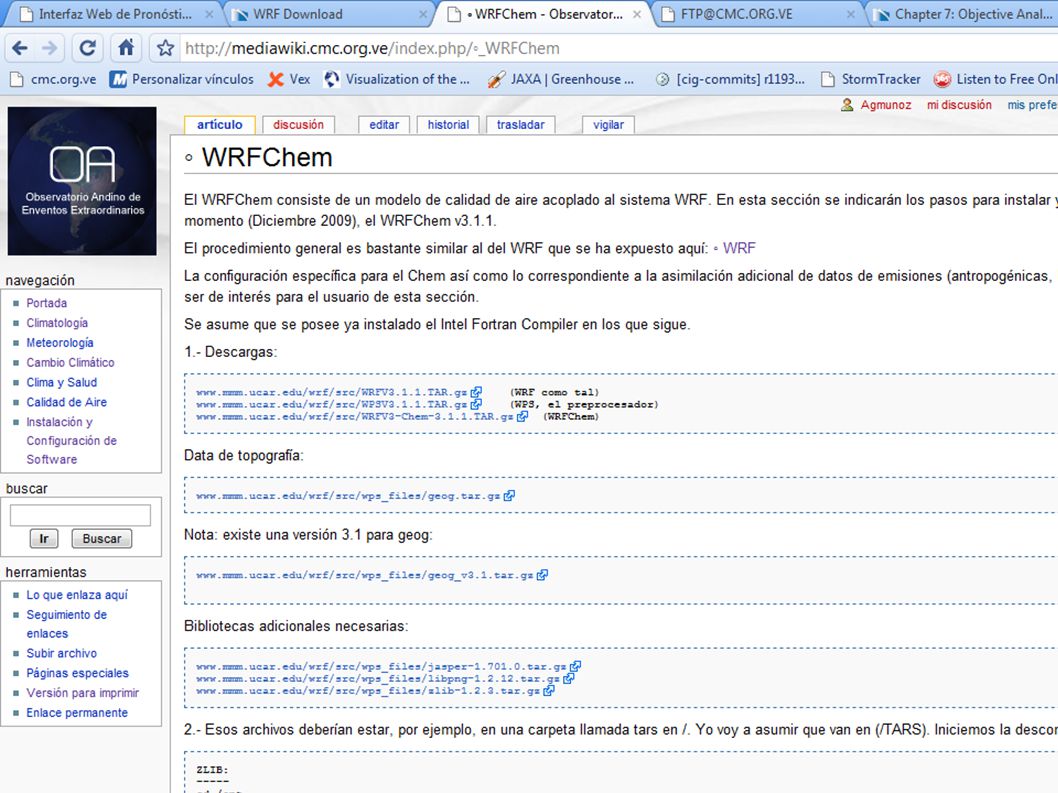1058x793 pixels.
Task: Select the historial page tab
Action: tap(448, 125)
